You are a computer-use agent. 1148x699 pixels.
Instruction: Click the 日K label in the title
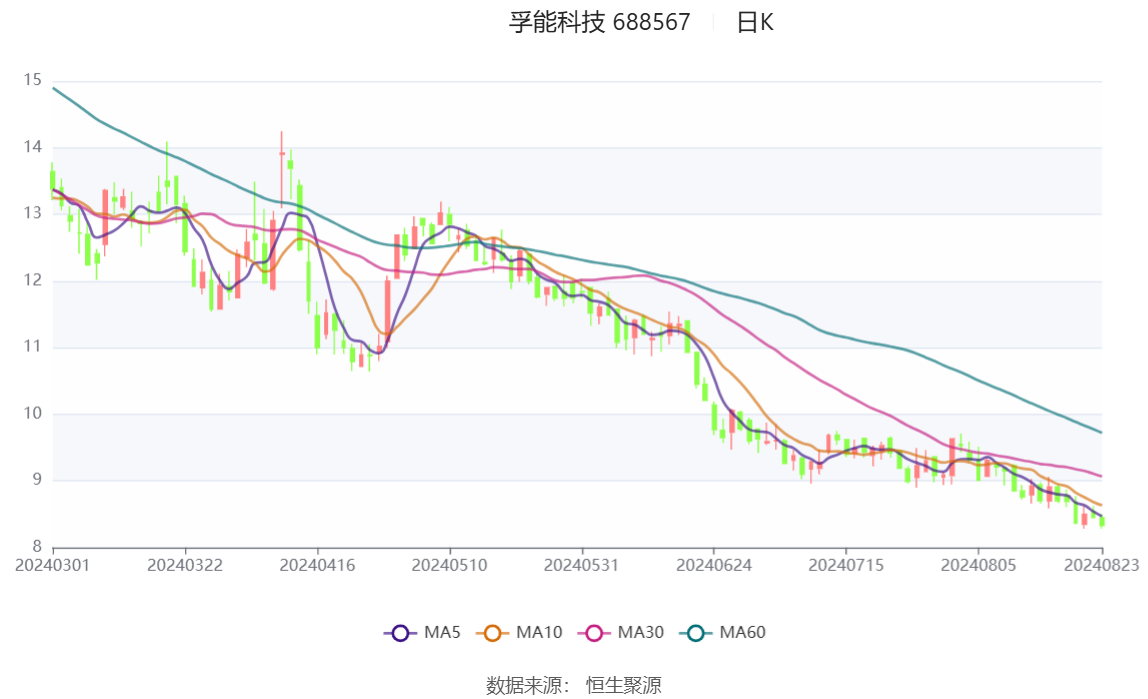(755, 23)
